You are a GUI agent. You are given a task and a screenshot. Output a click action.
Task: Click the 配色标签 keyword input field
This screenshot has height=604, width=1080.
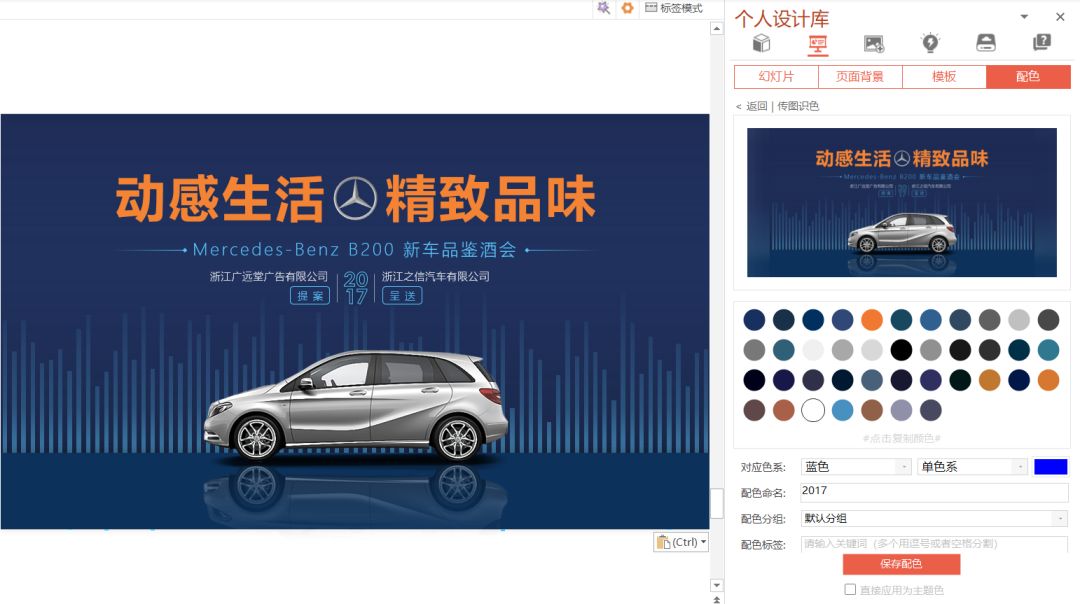click(934, 544)
